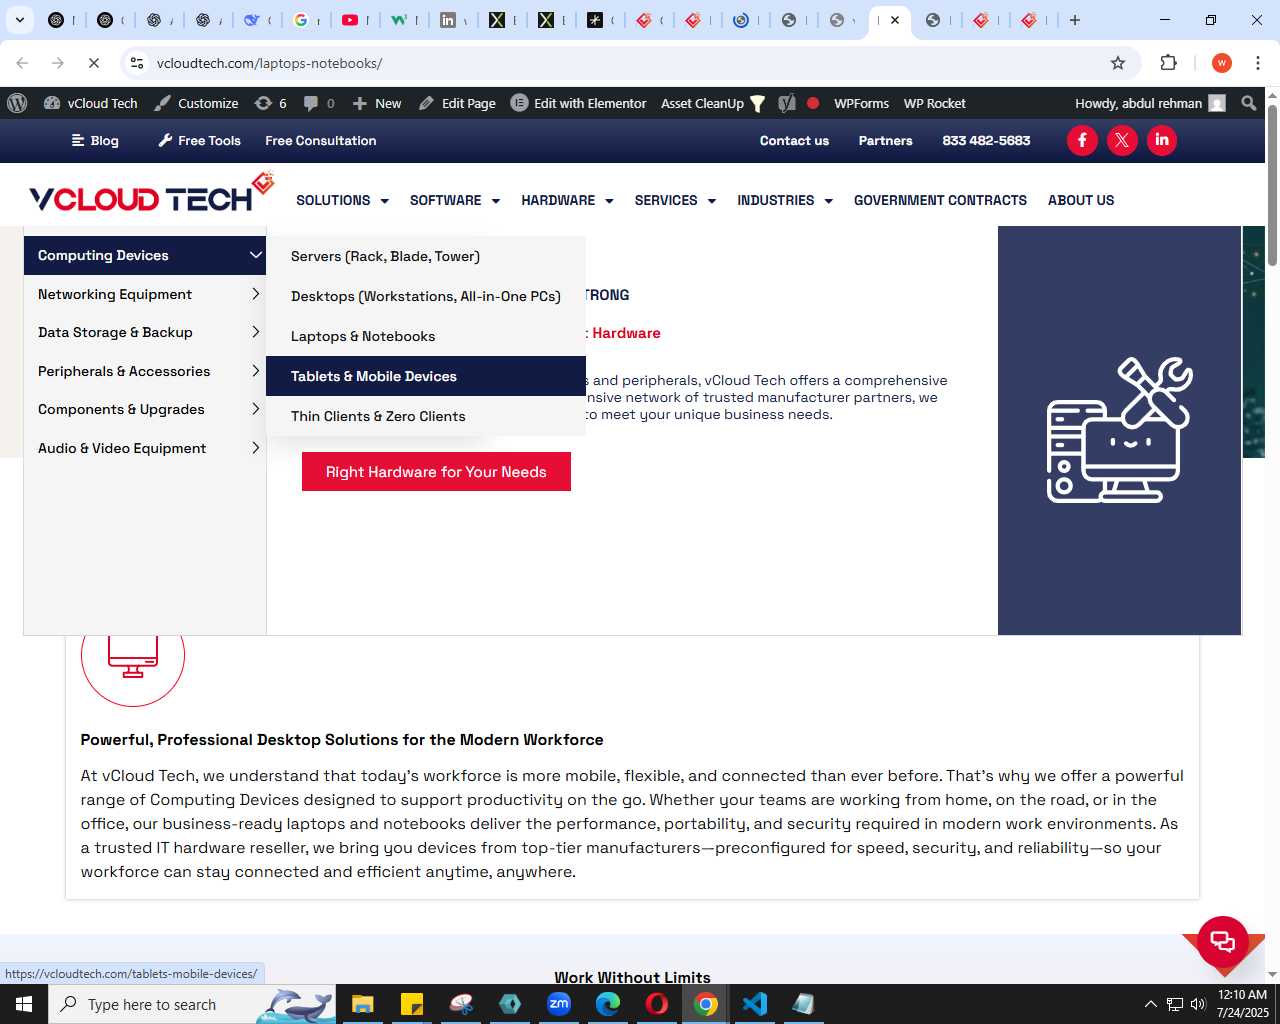Image resolution: width=1280 pixels, height=1024 pixels.
Task: Click the admin bar search magnifier
Action: coord(1249,103)
